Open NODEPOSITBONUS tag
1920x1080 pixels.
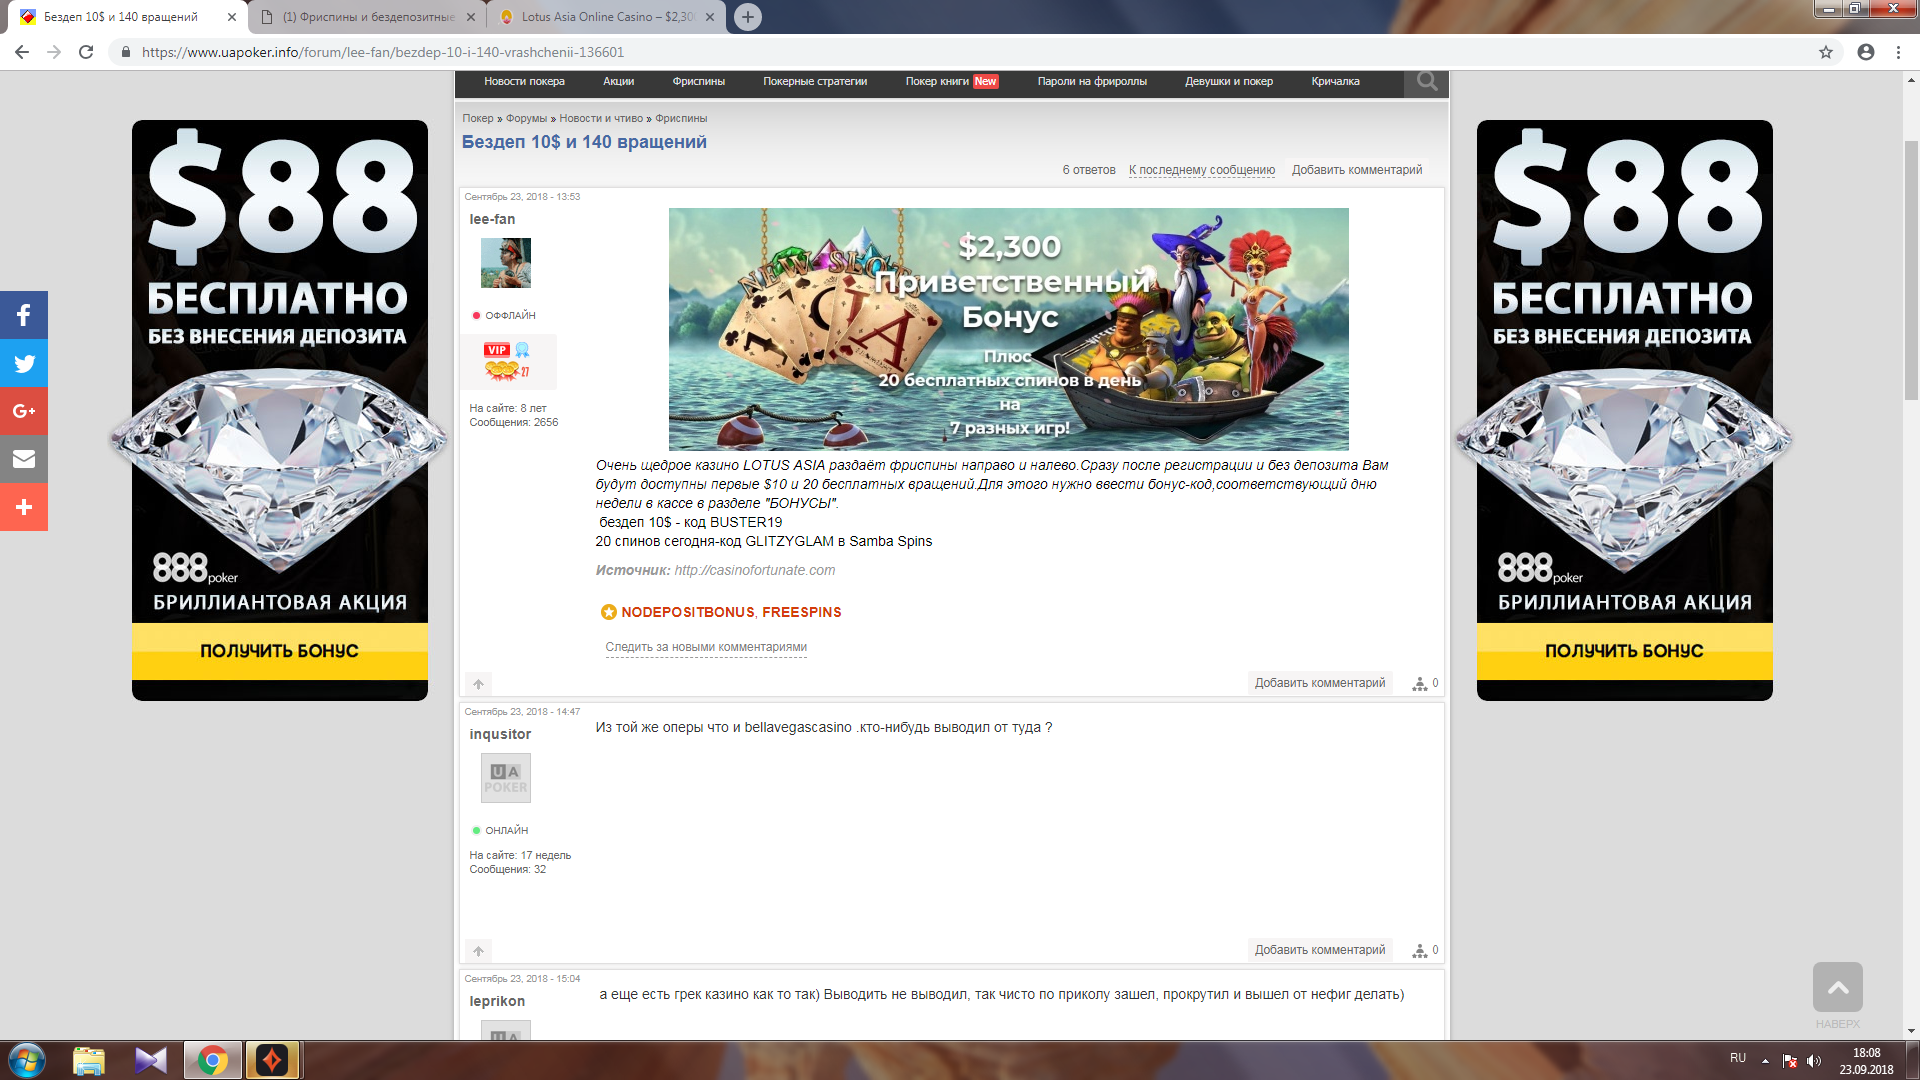click(x=687, y=612)
